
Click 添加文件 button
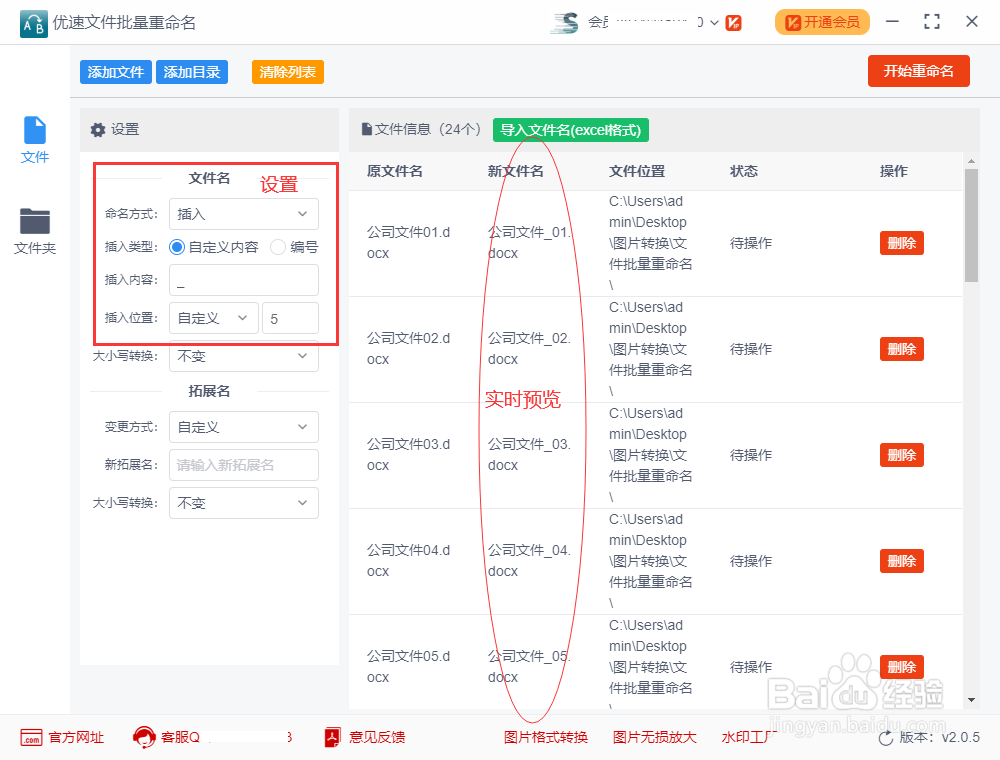pos(115,72)
